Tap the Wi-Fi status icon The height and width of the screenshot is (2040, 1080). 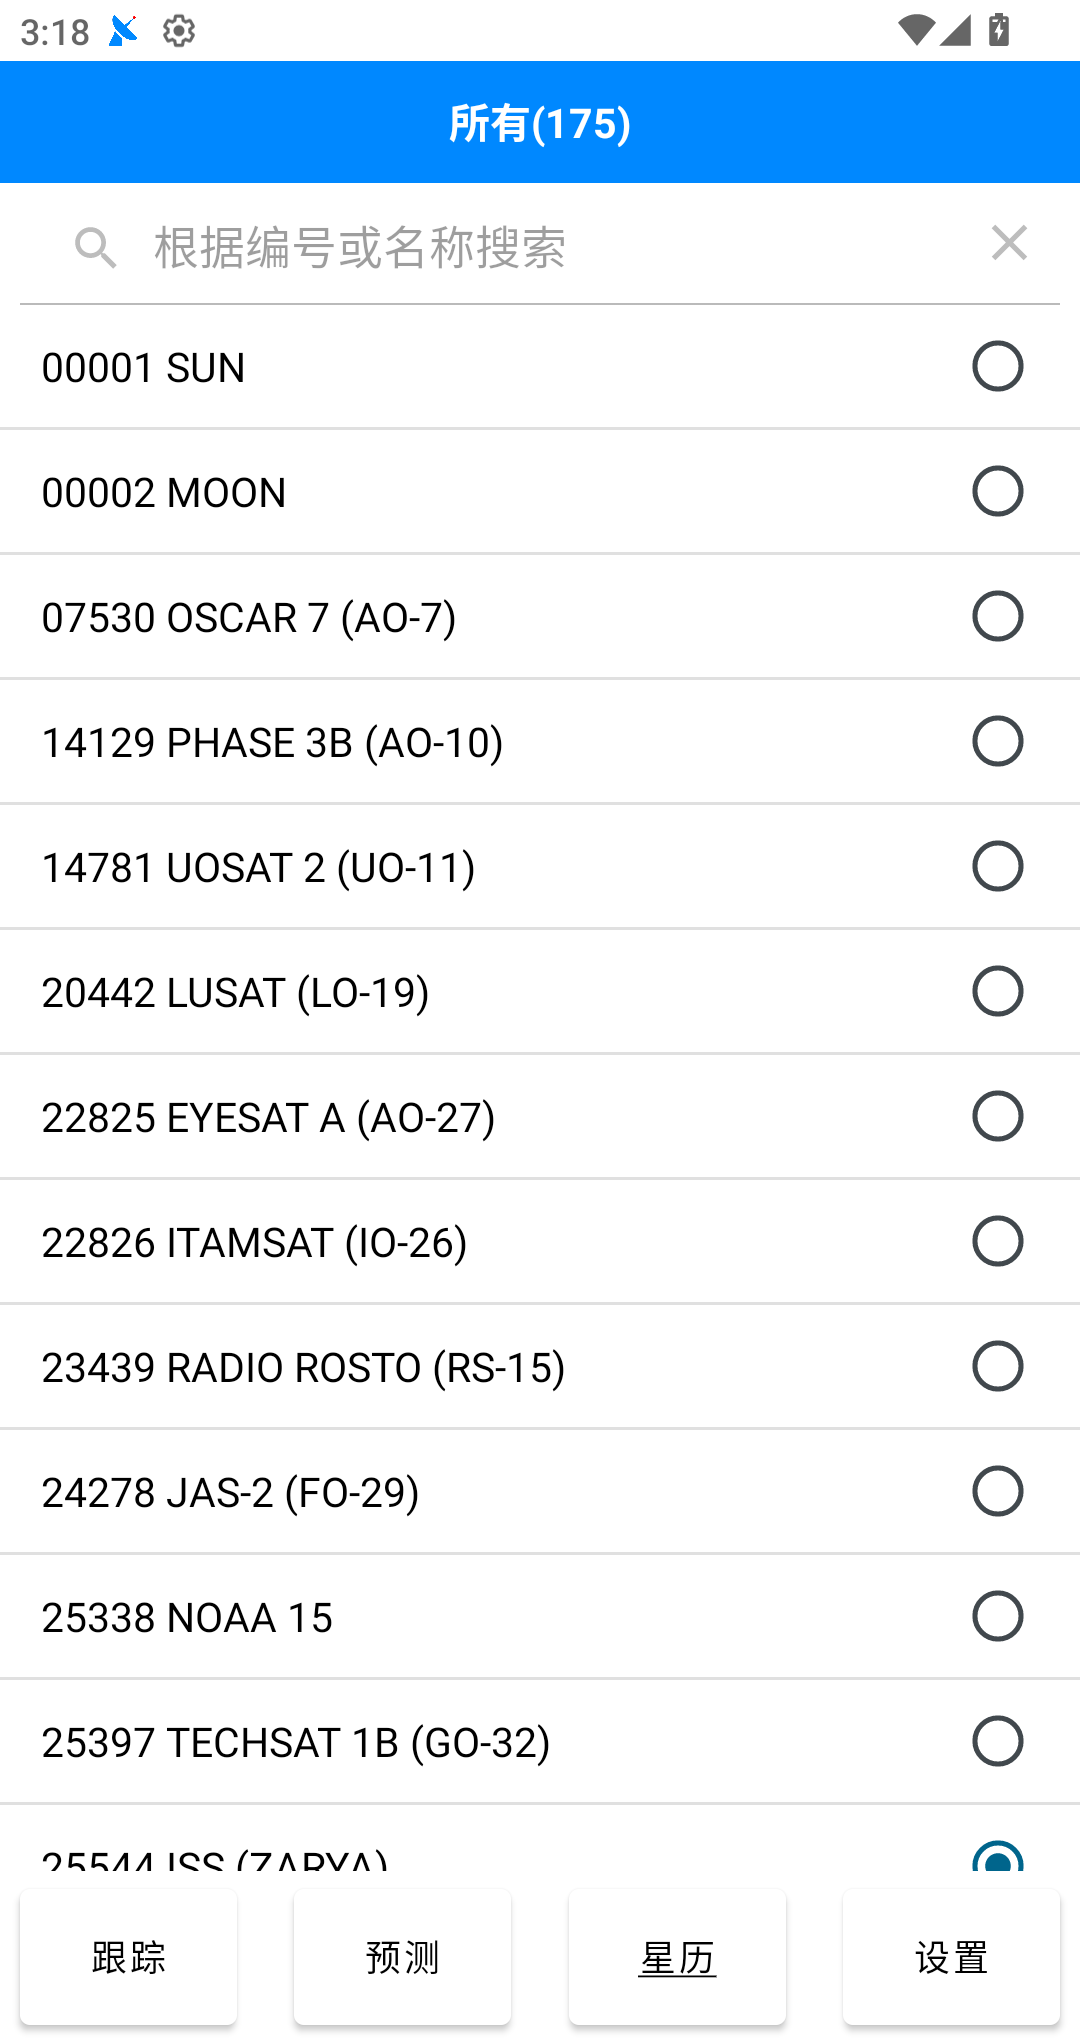tap(914, 30)
